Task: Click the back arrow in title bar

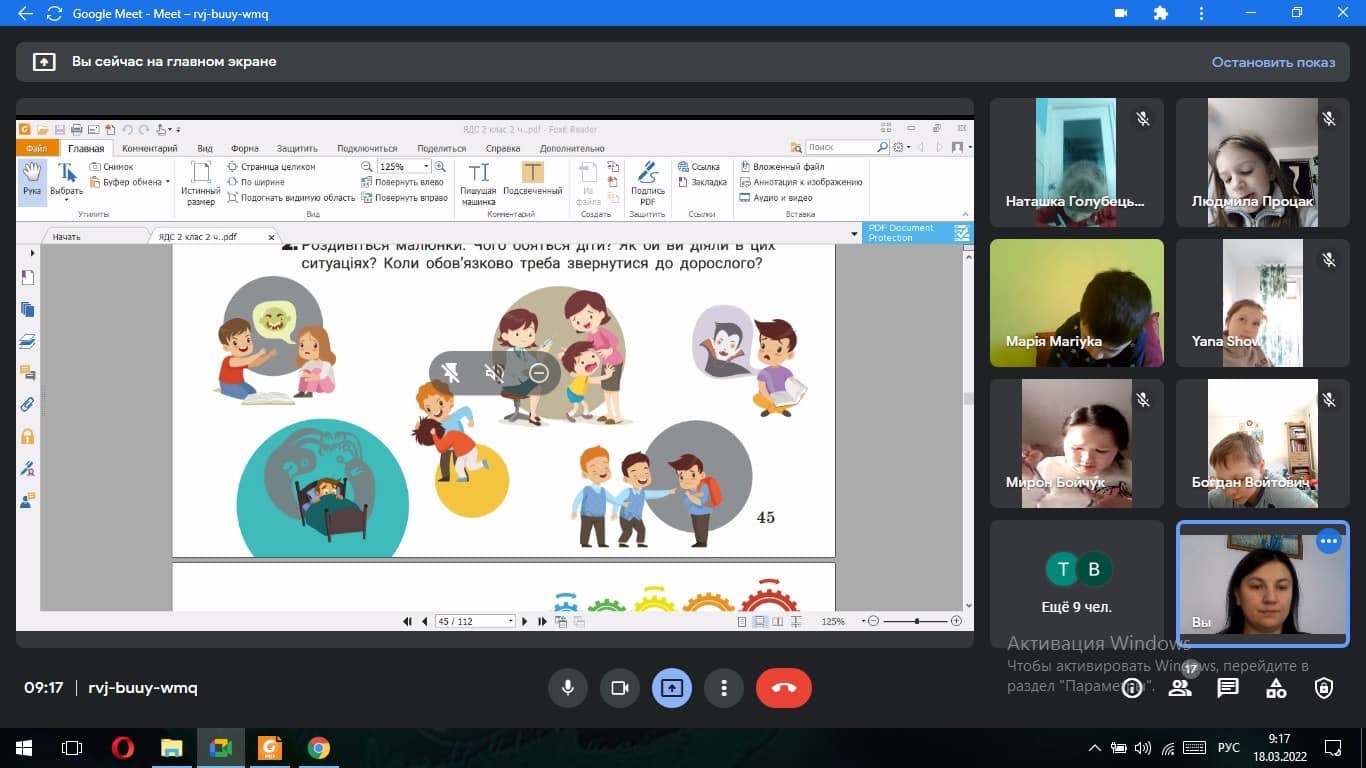Action: click(25, 14)
